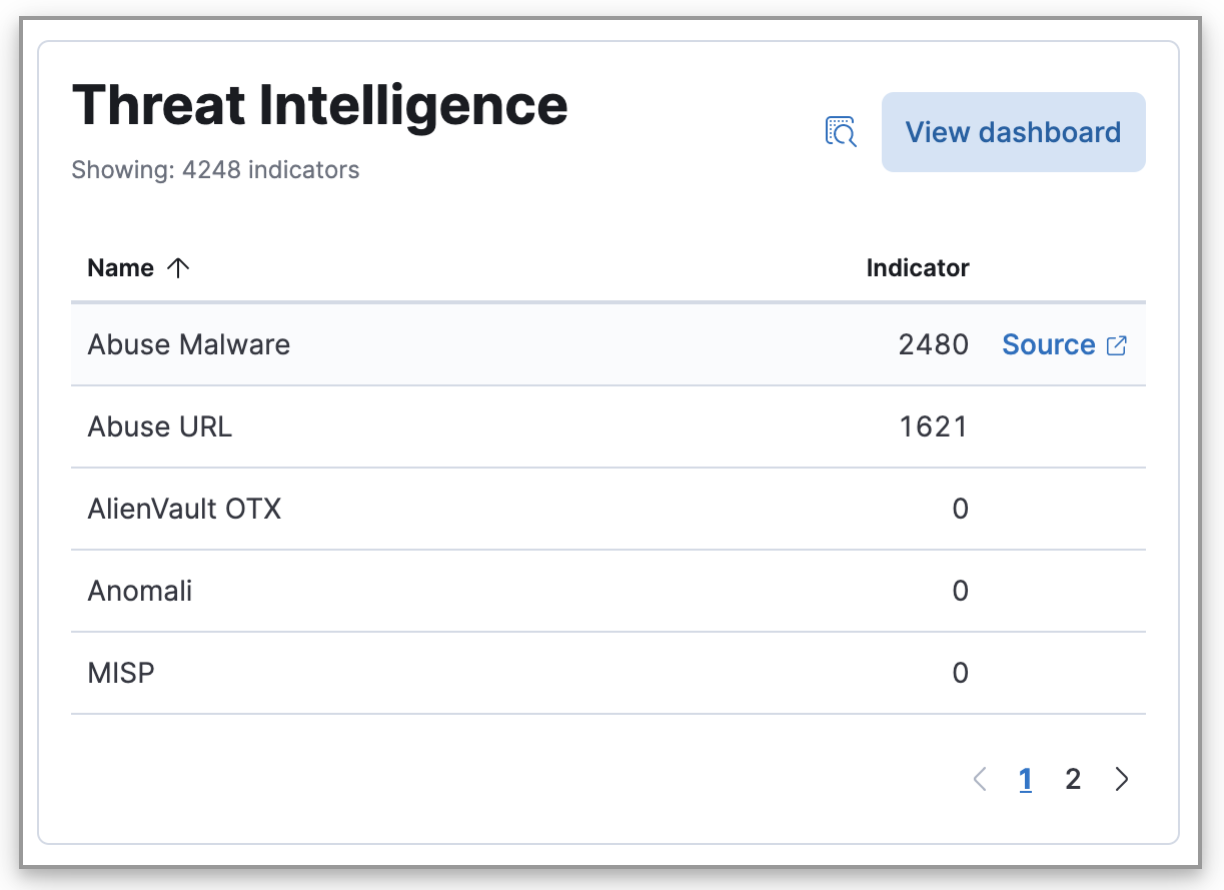Collapse back using the previous-page chevron
This screenshot has height=890, width=1224.
coord(979,779)
